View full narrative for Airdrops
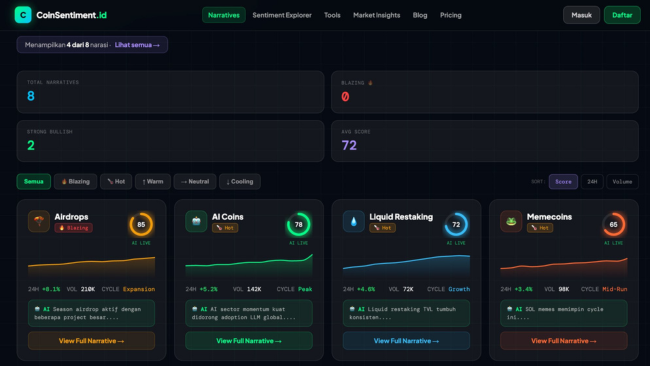Screen dimensions: 650x366 92,341
